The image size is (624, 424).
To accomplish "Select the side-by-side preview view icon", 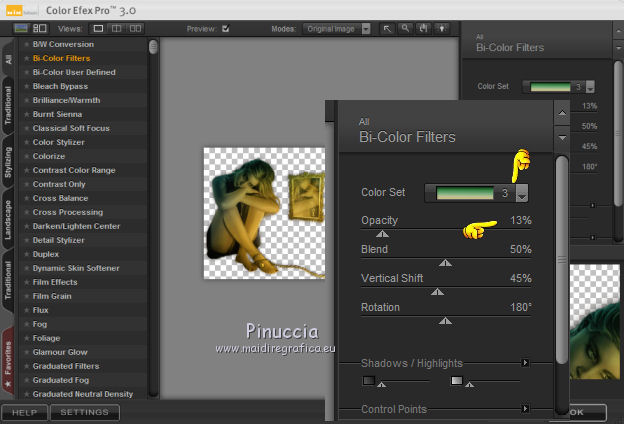I will pos(135,29).
